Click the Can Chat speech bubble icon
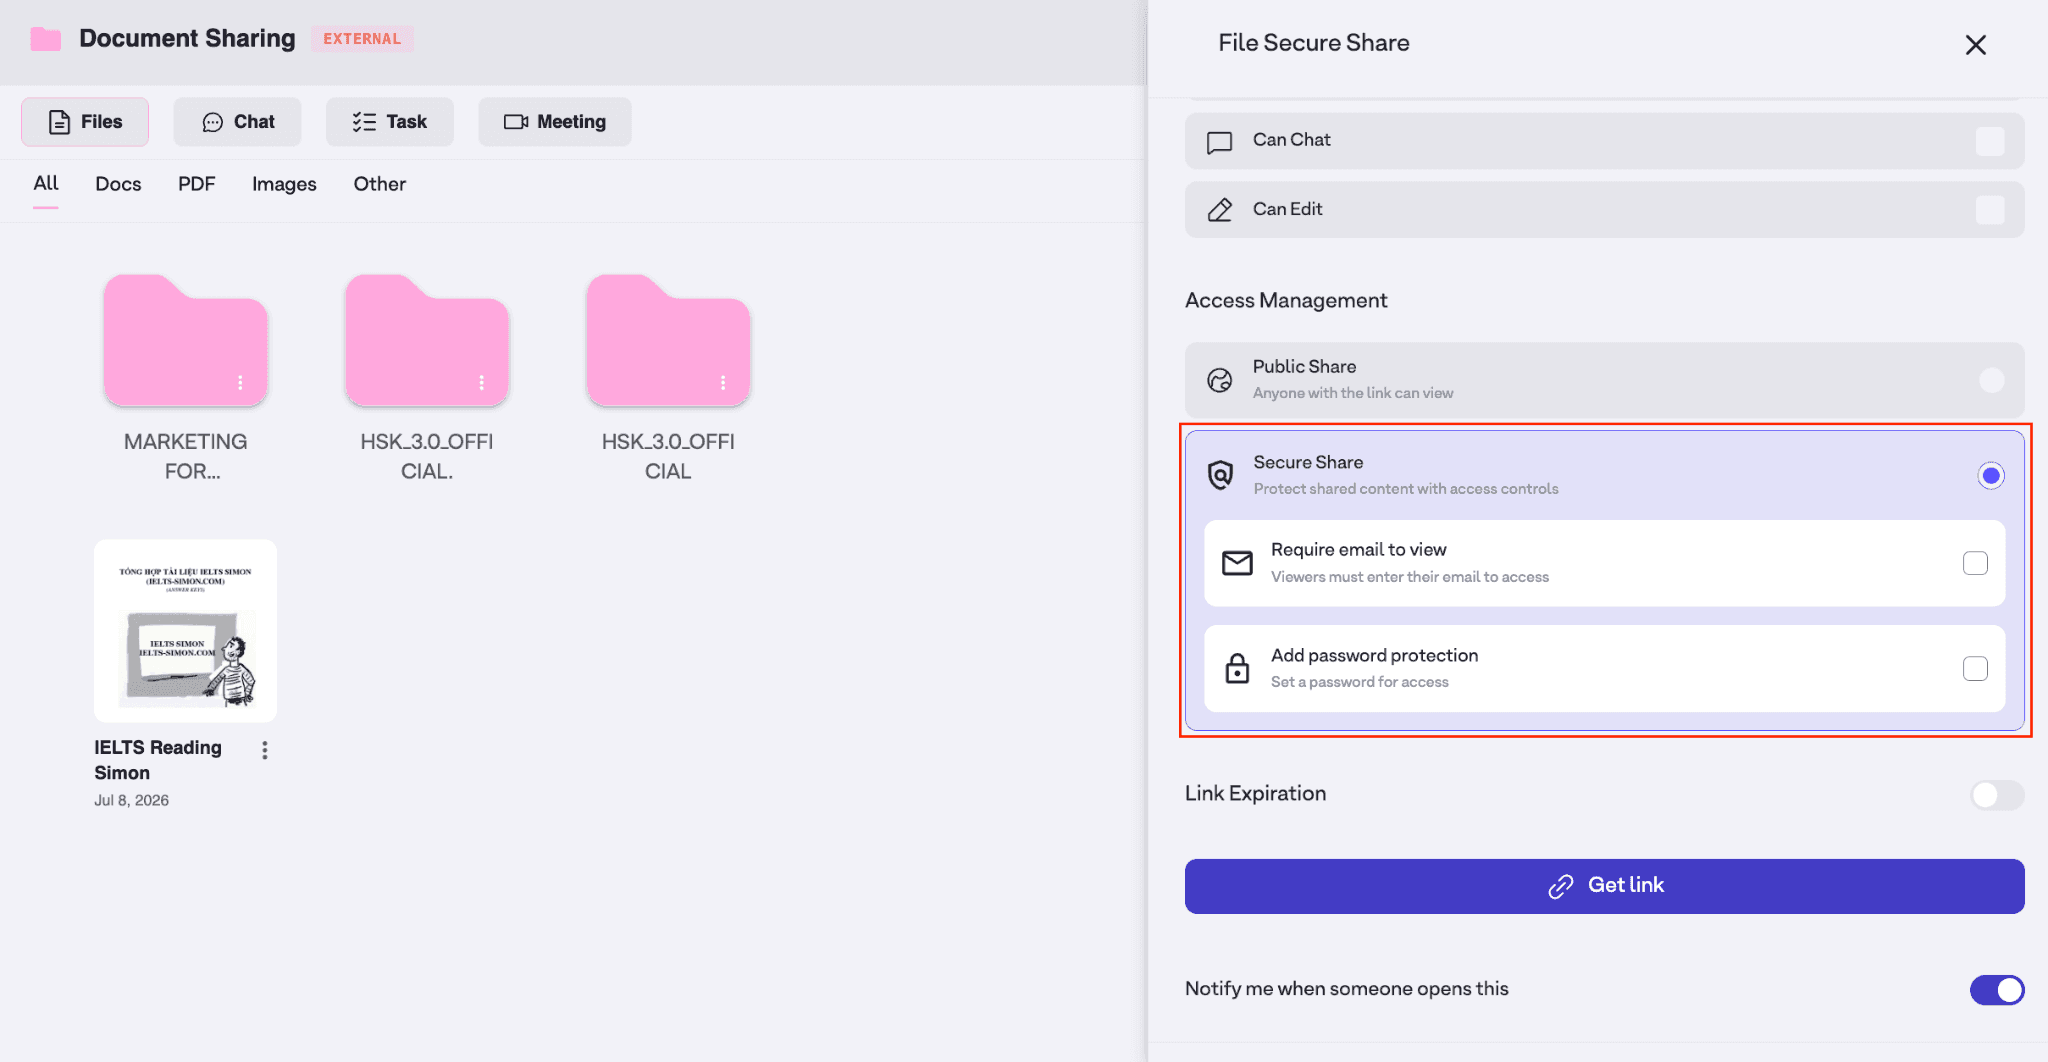2048x1062 pixels. tap(1219, 142)
